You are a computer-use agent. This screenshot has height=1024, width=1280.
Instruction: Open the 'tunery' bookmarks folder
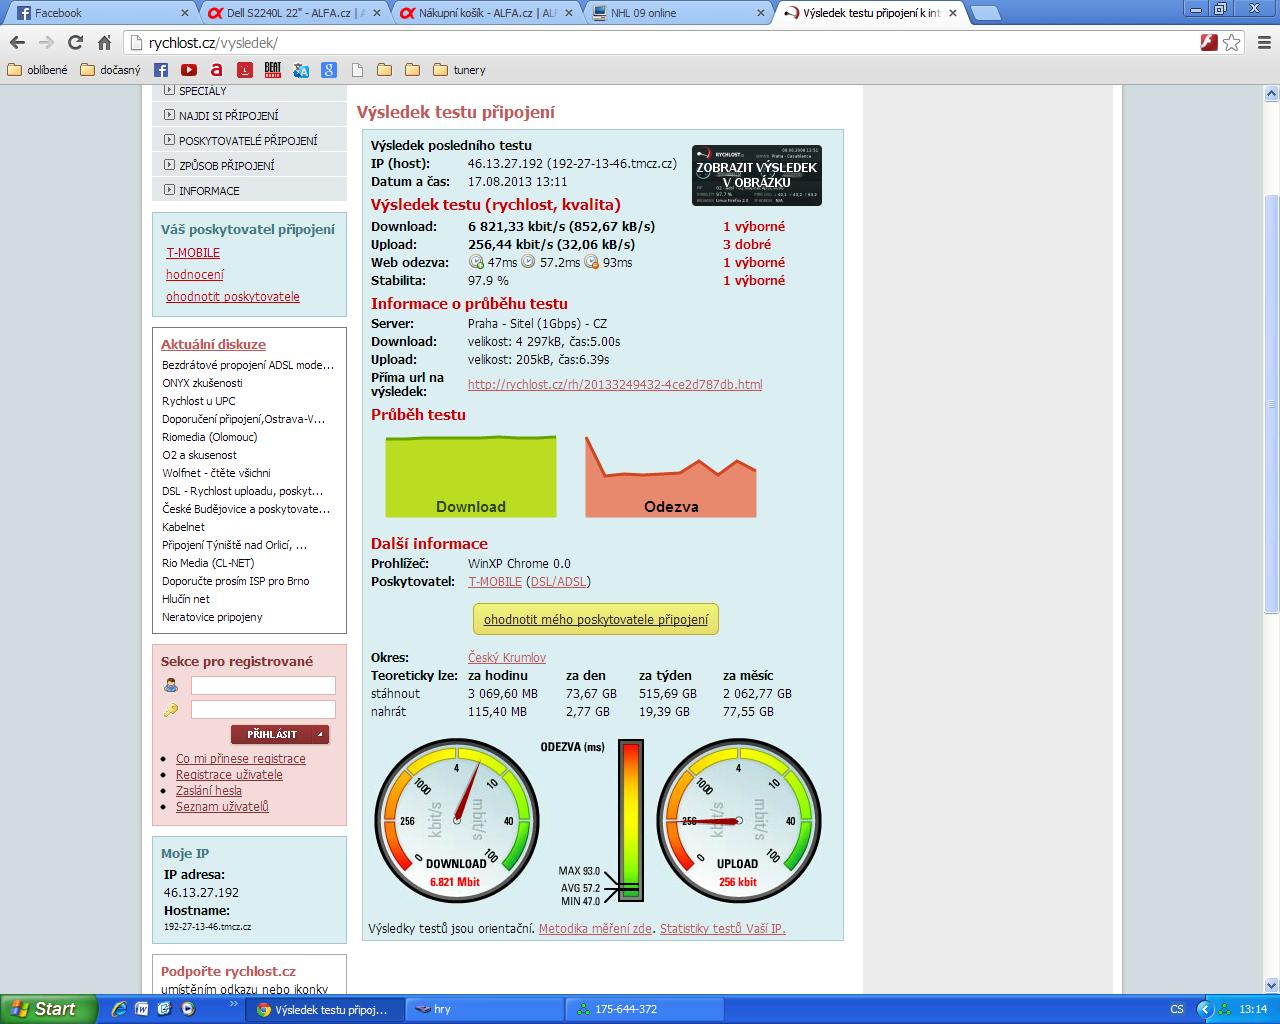460,70
